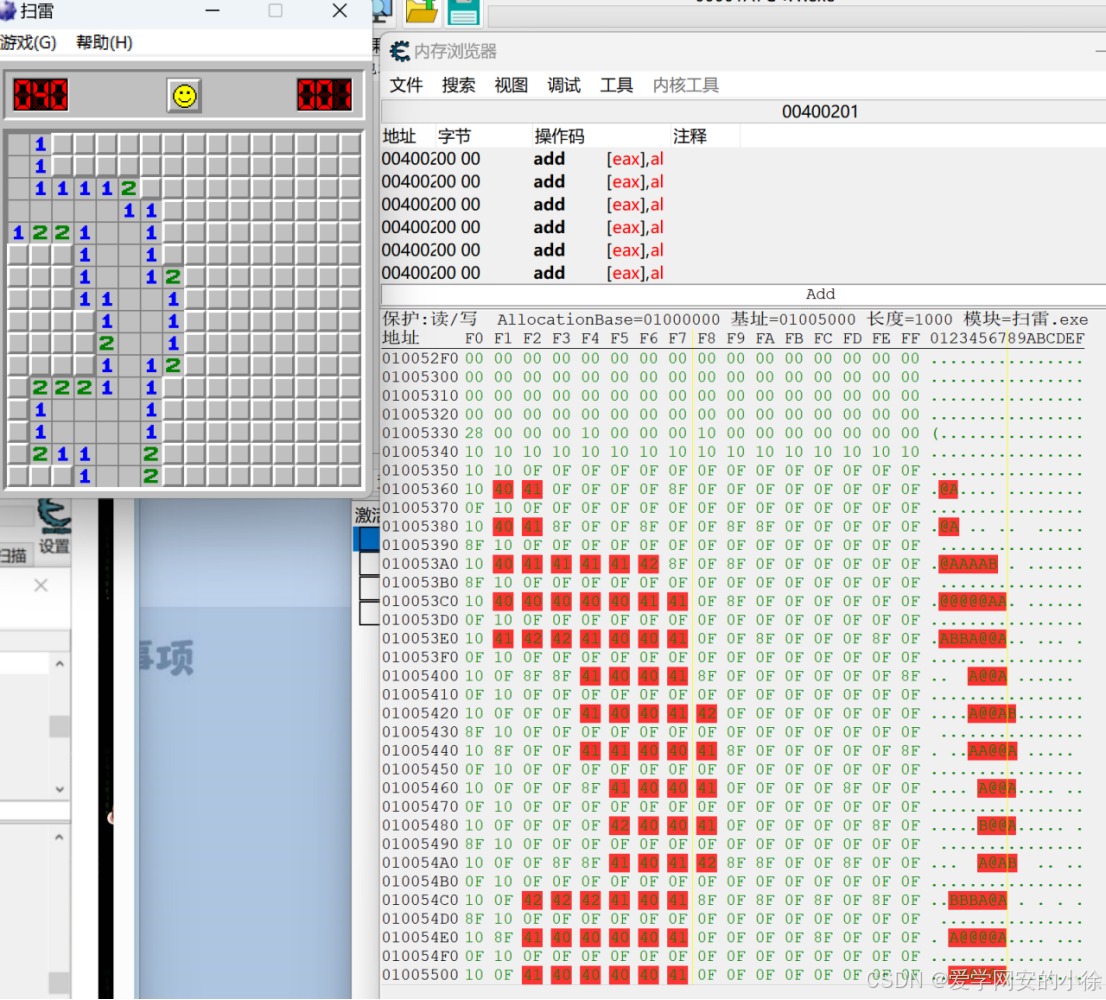Click the 内存浏览器 window title icon
Viewport: 1106px width, 1000px height.
pyautogui.click(x=400, y=51)
